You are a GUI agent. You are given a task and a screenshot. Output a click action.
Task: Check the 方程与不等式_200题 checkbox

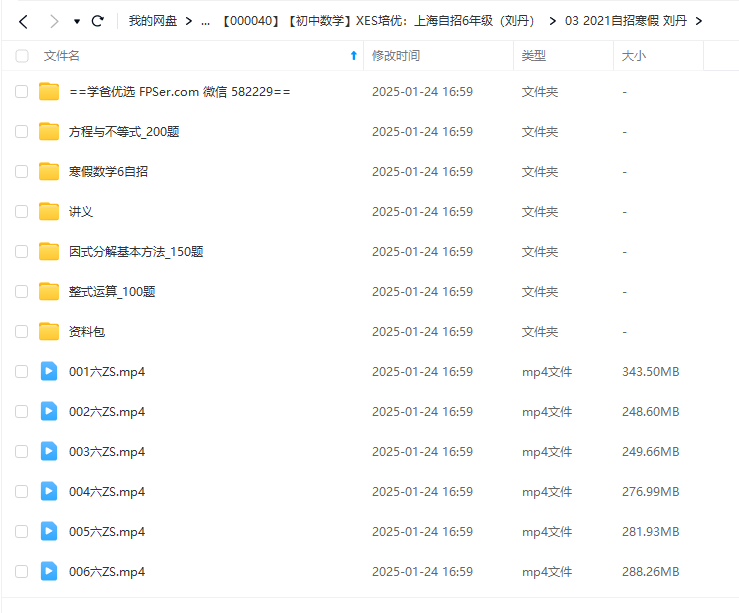click(x=22, y=131)
